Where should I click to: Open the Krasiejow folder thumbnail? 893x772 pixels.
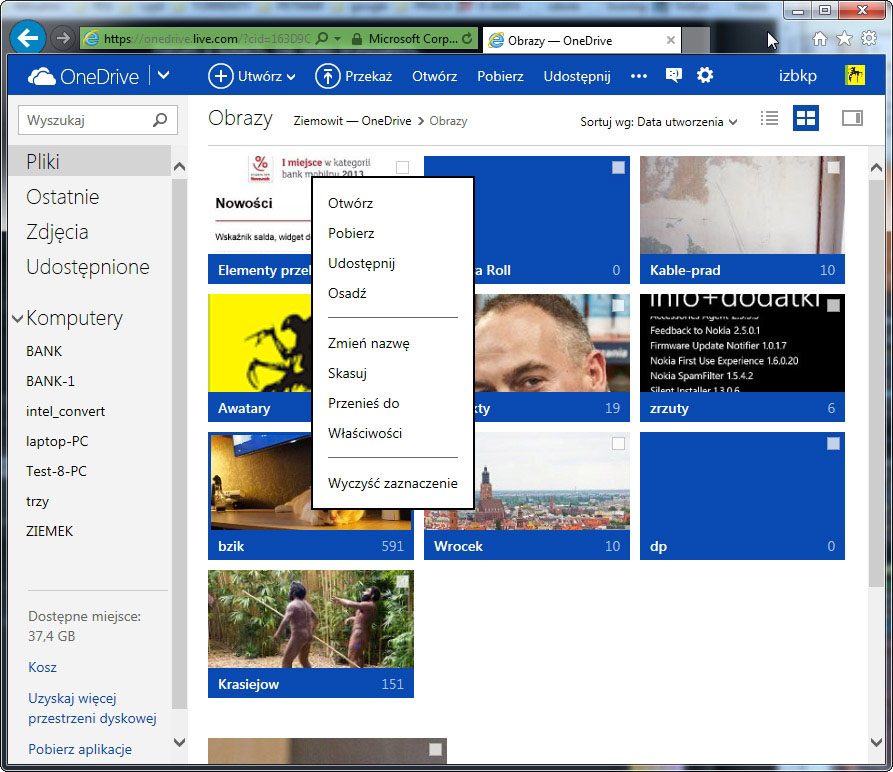[x=310, y=633]
